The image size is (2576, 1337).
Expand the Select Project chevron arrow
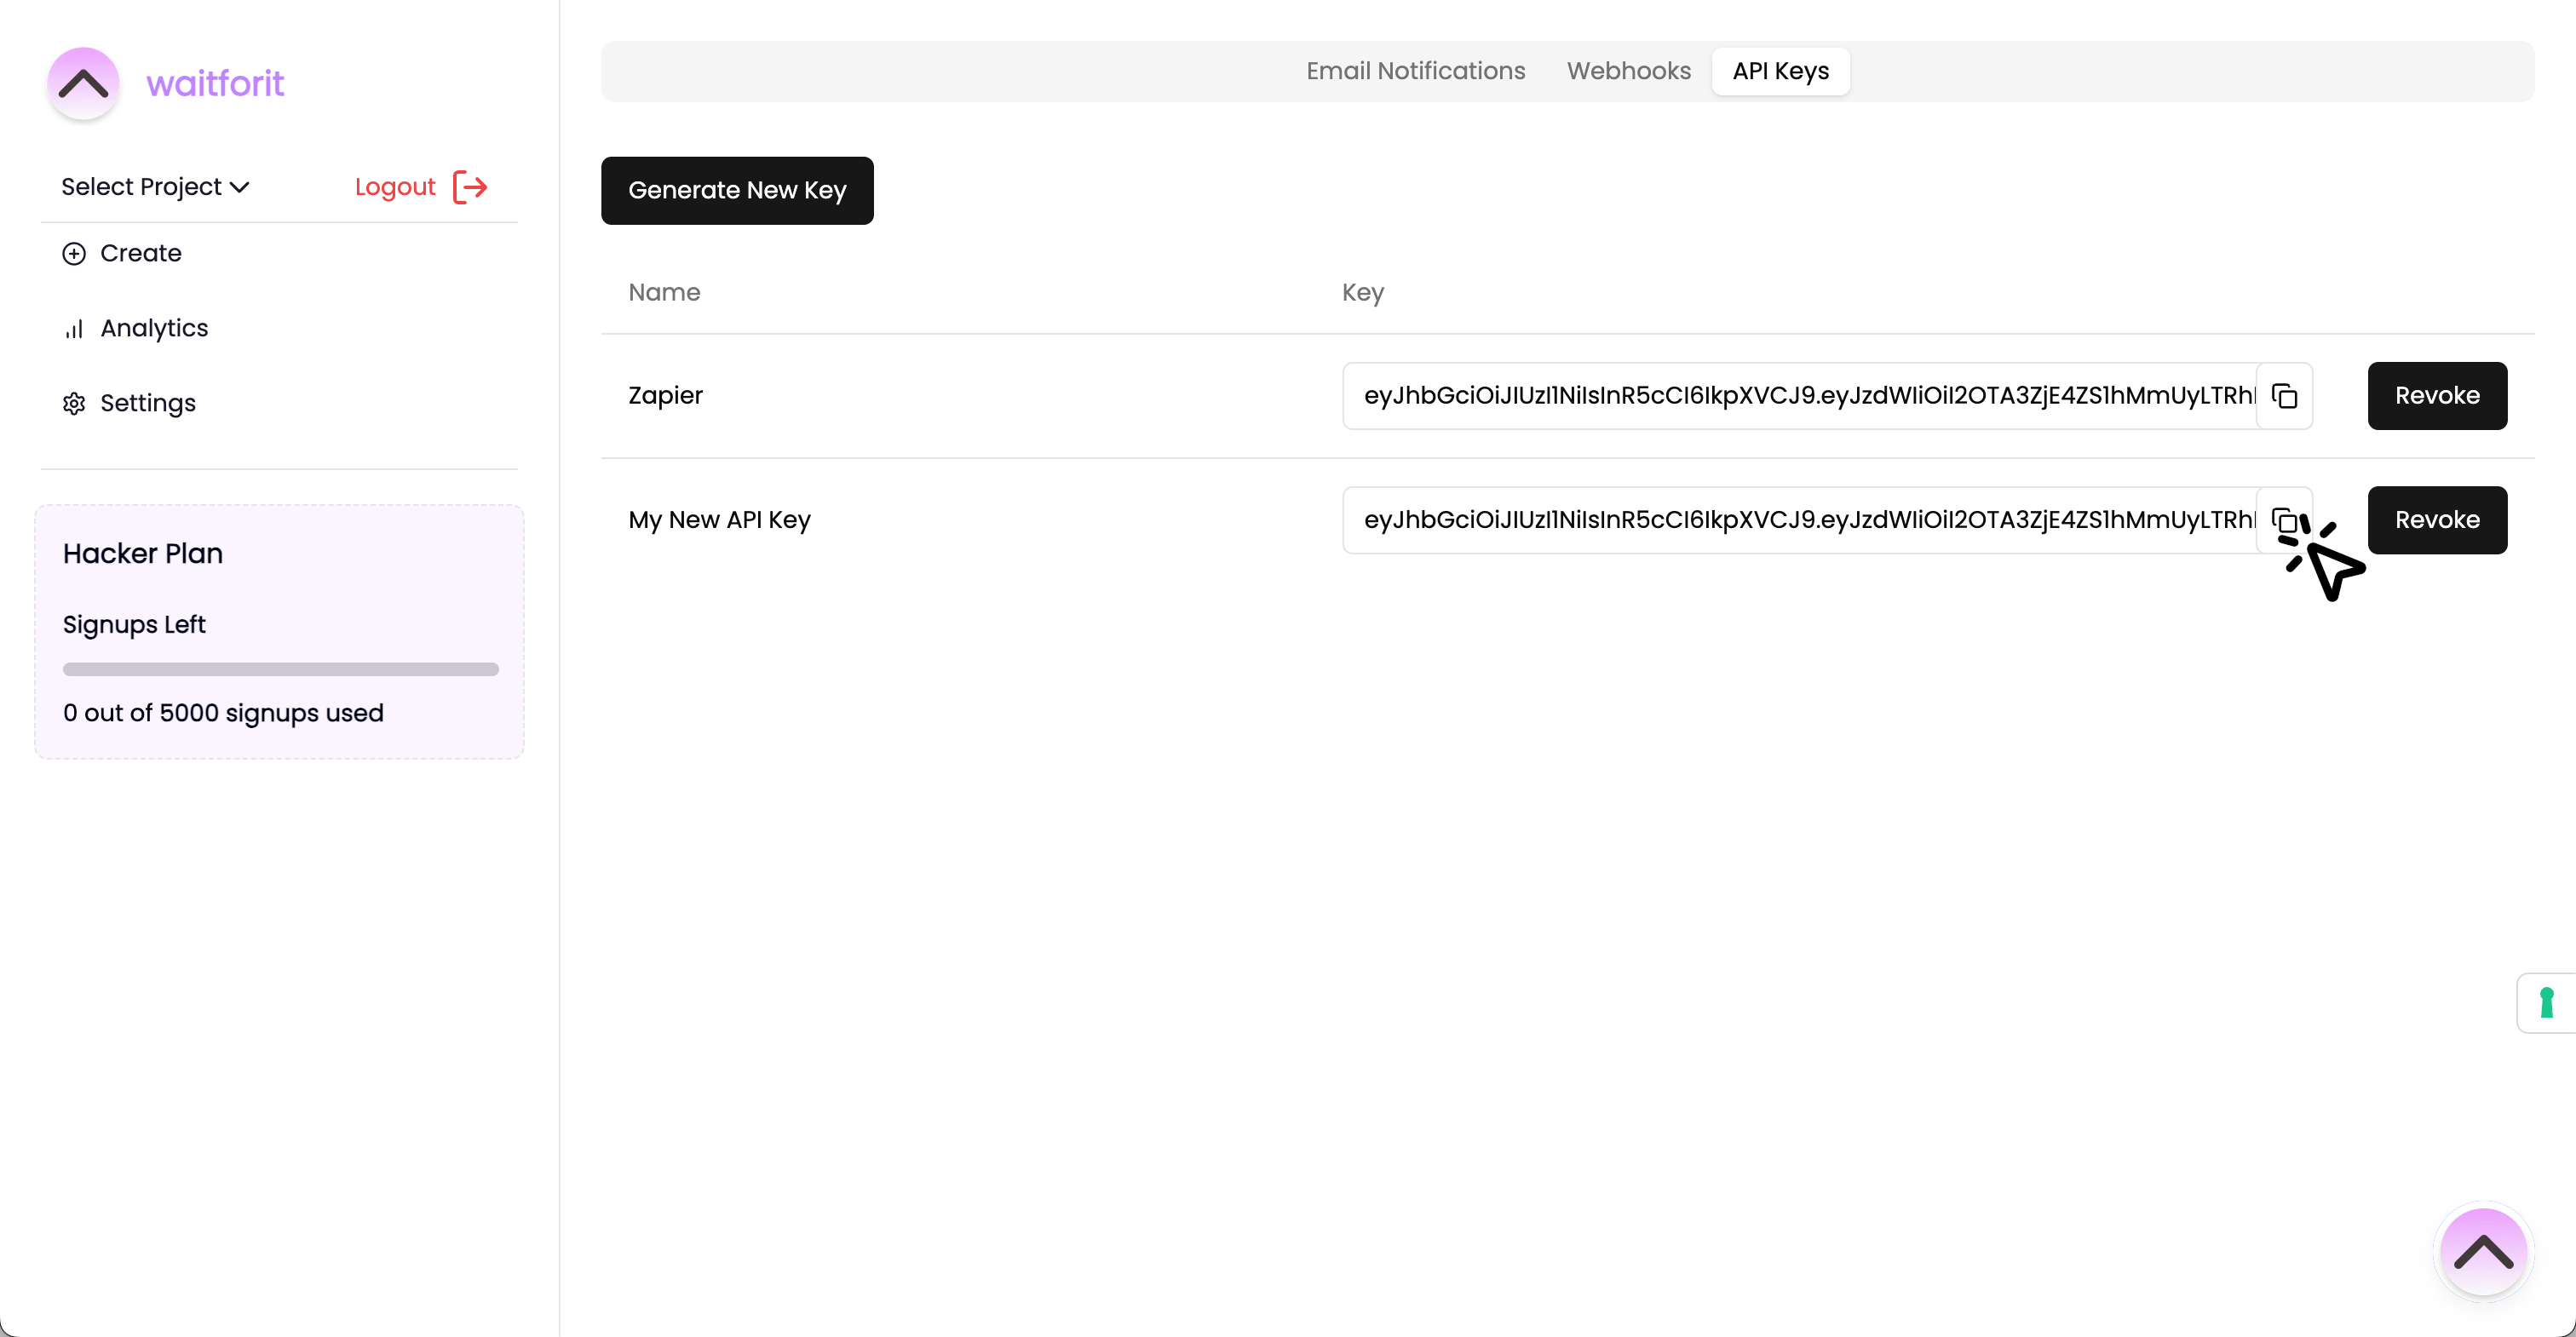point(239,186)
